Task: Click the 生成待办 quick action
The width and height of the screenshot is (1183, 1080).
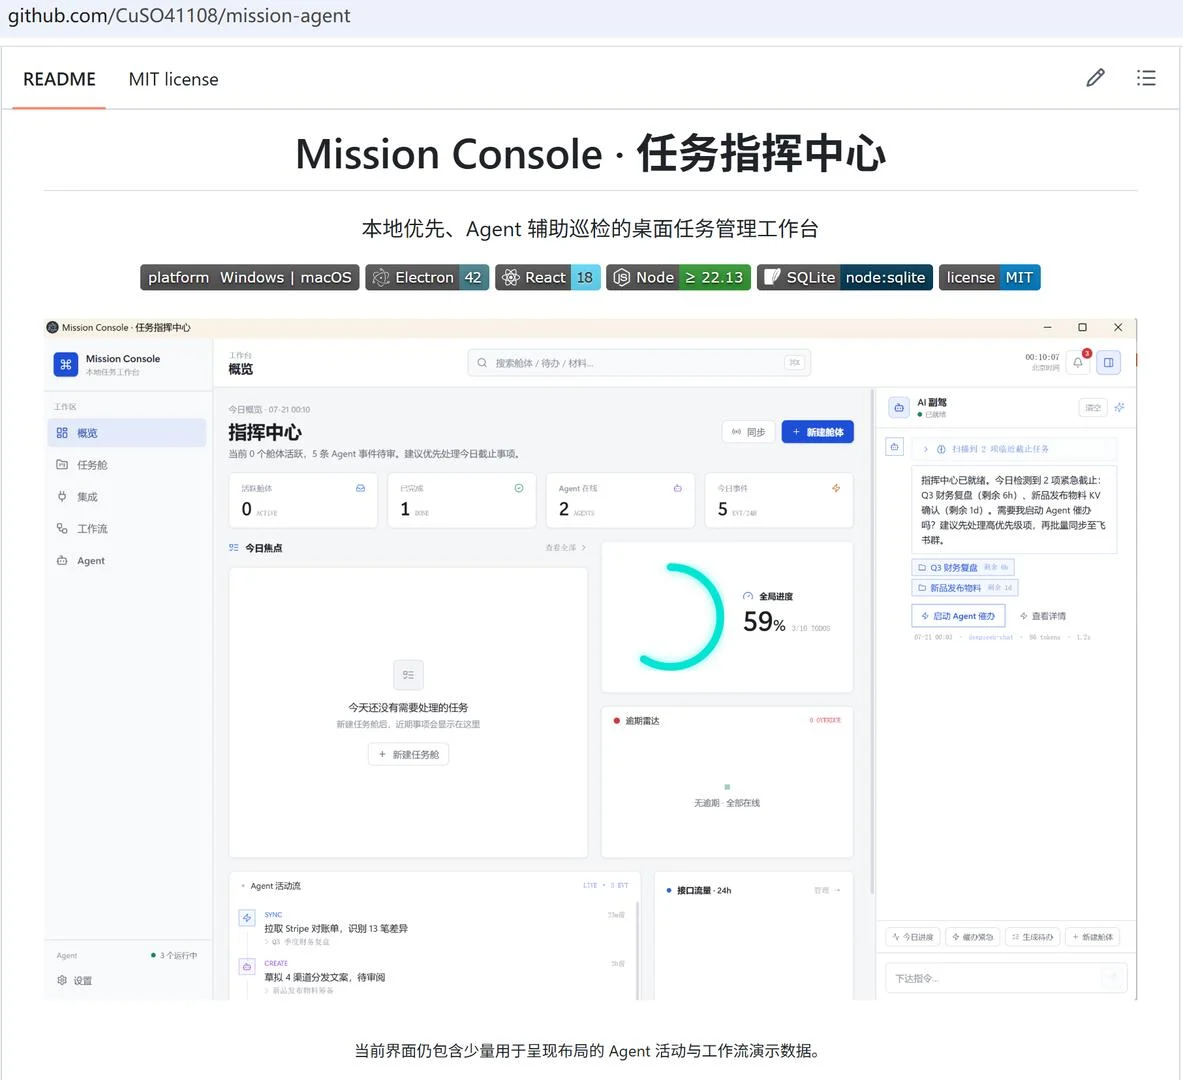Action: tap(1032, 937)
